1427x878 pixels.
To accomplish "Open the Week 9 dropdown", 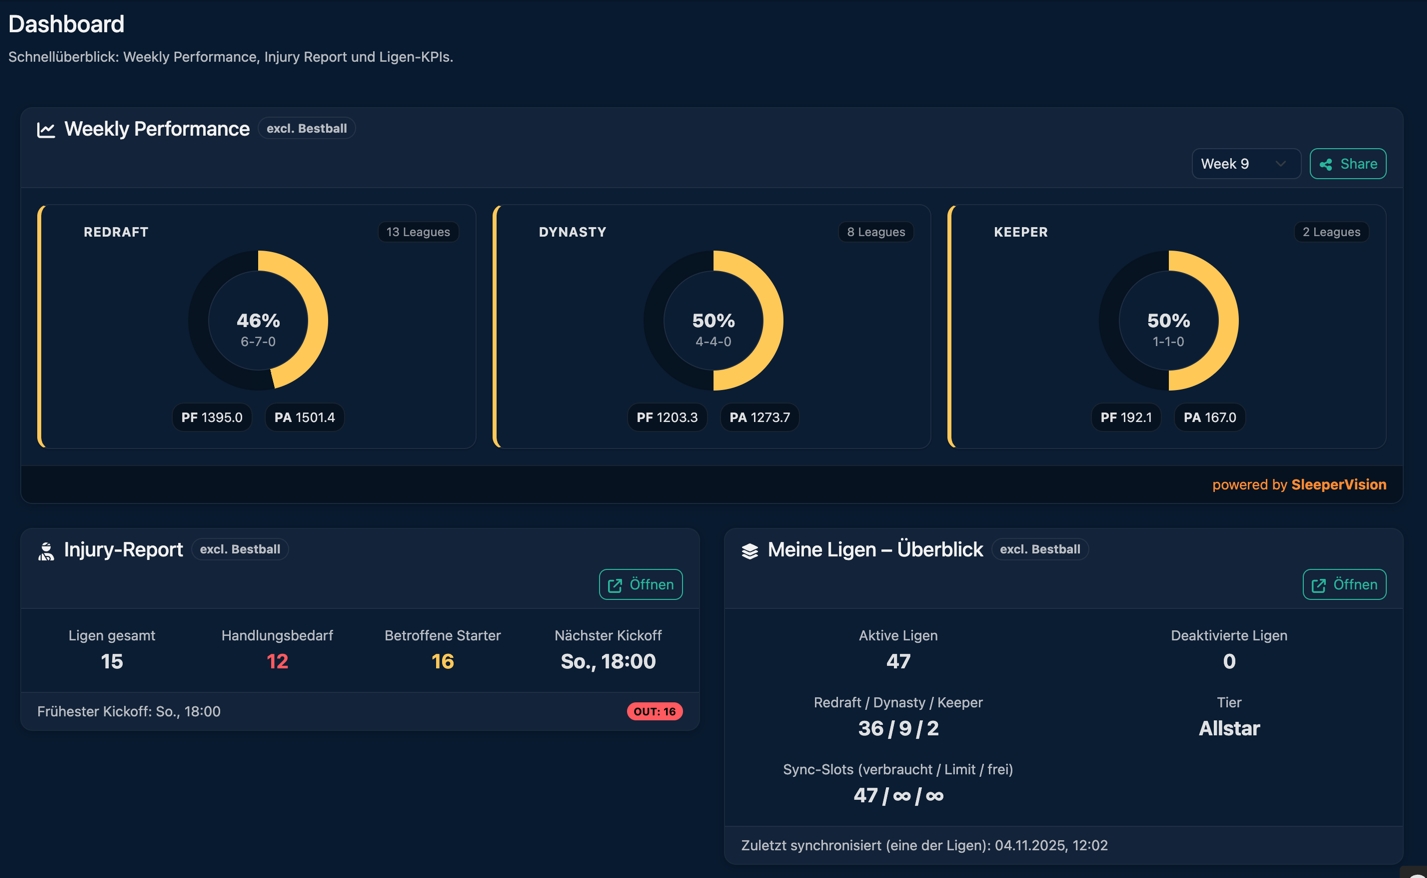I will tap(1246, 163).
